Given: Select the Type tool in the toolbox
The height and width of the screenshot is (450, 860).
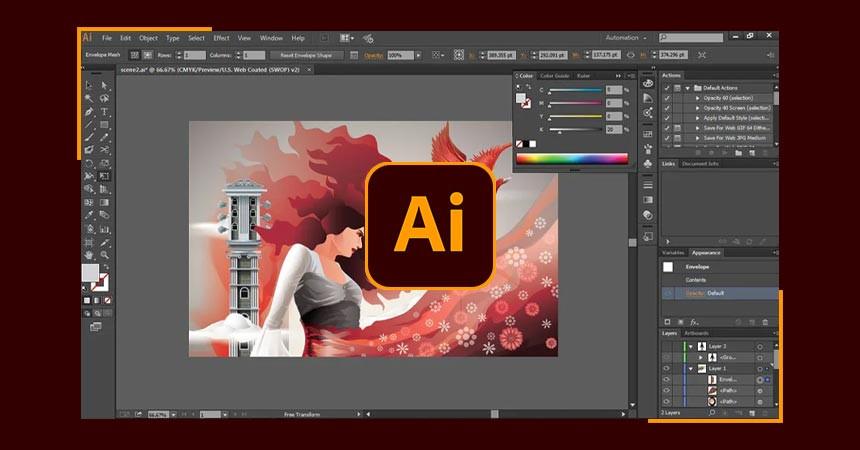Looking at the screenshot, I should click(x=104, y=112).
